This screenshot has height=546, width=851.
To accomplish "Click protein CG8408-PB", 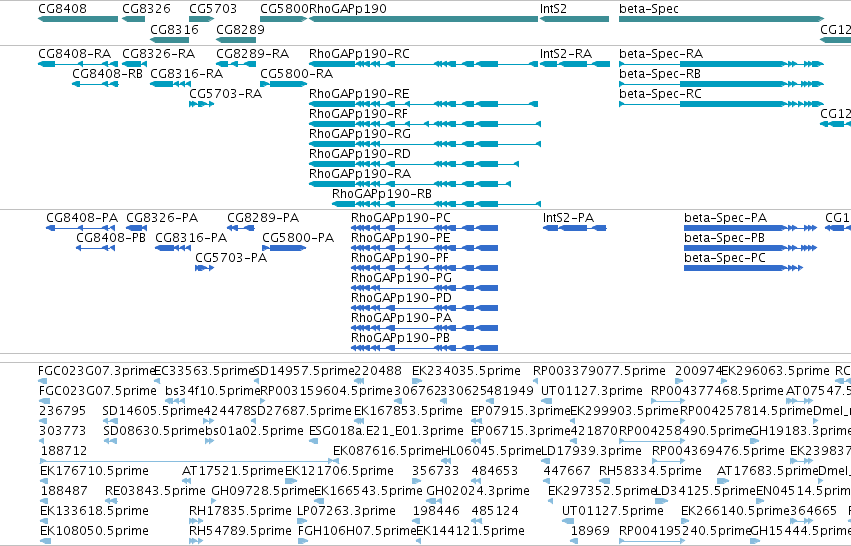I will click(96, 248).
